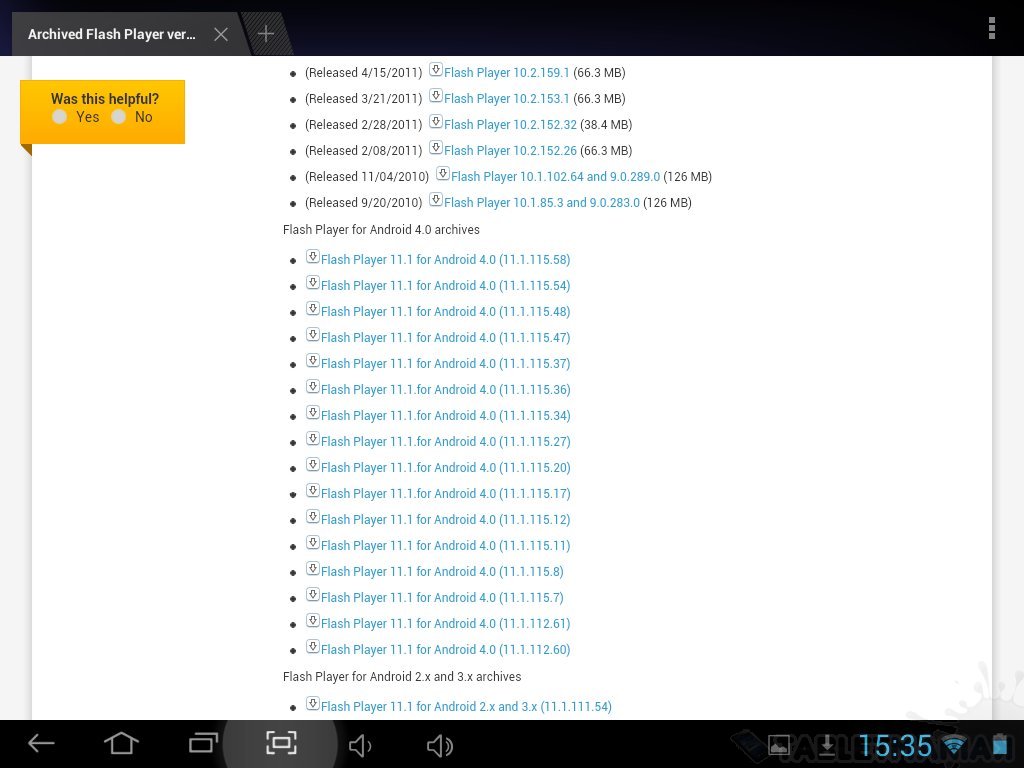This screenshot has height=768, width=1024.
Task: Tap the Android back navigation arrow
Action: 41,743
